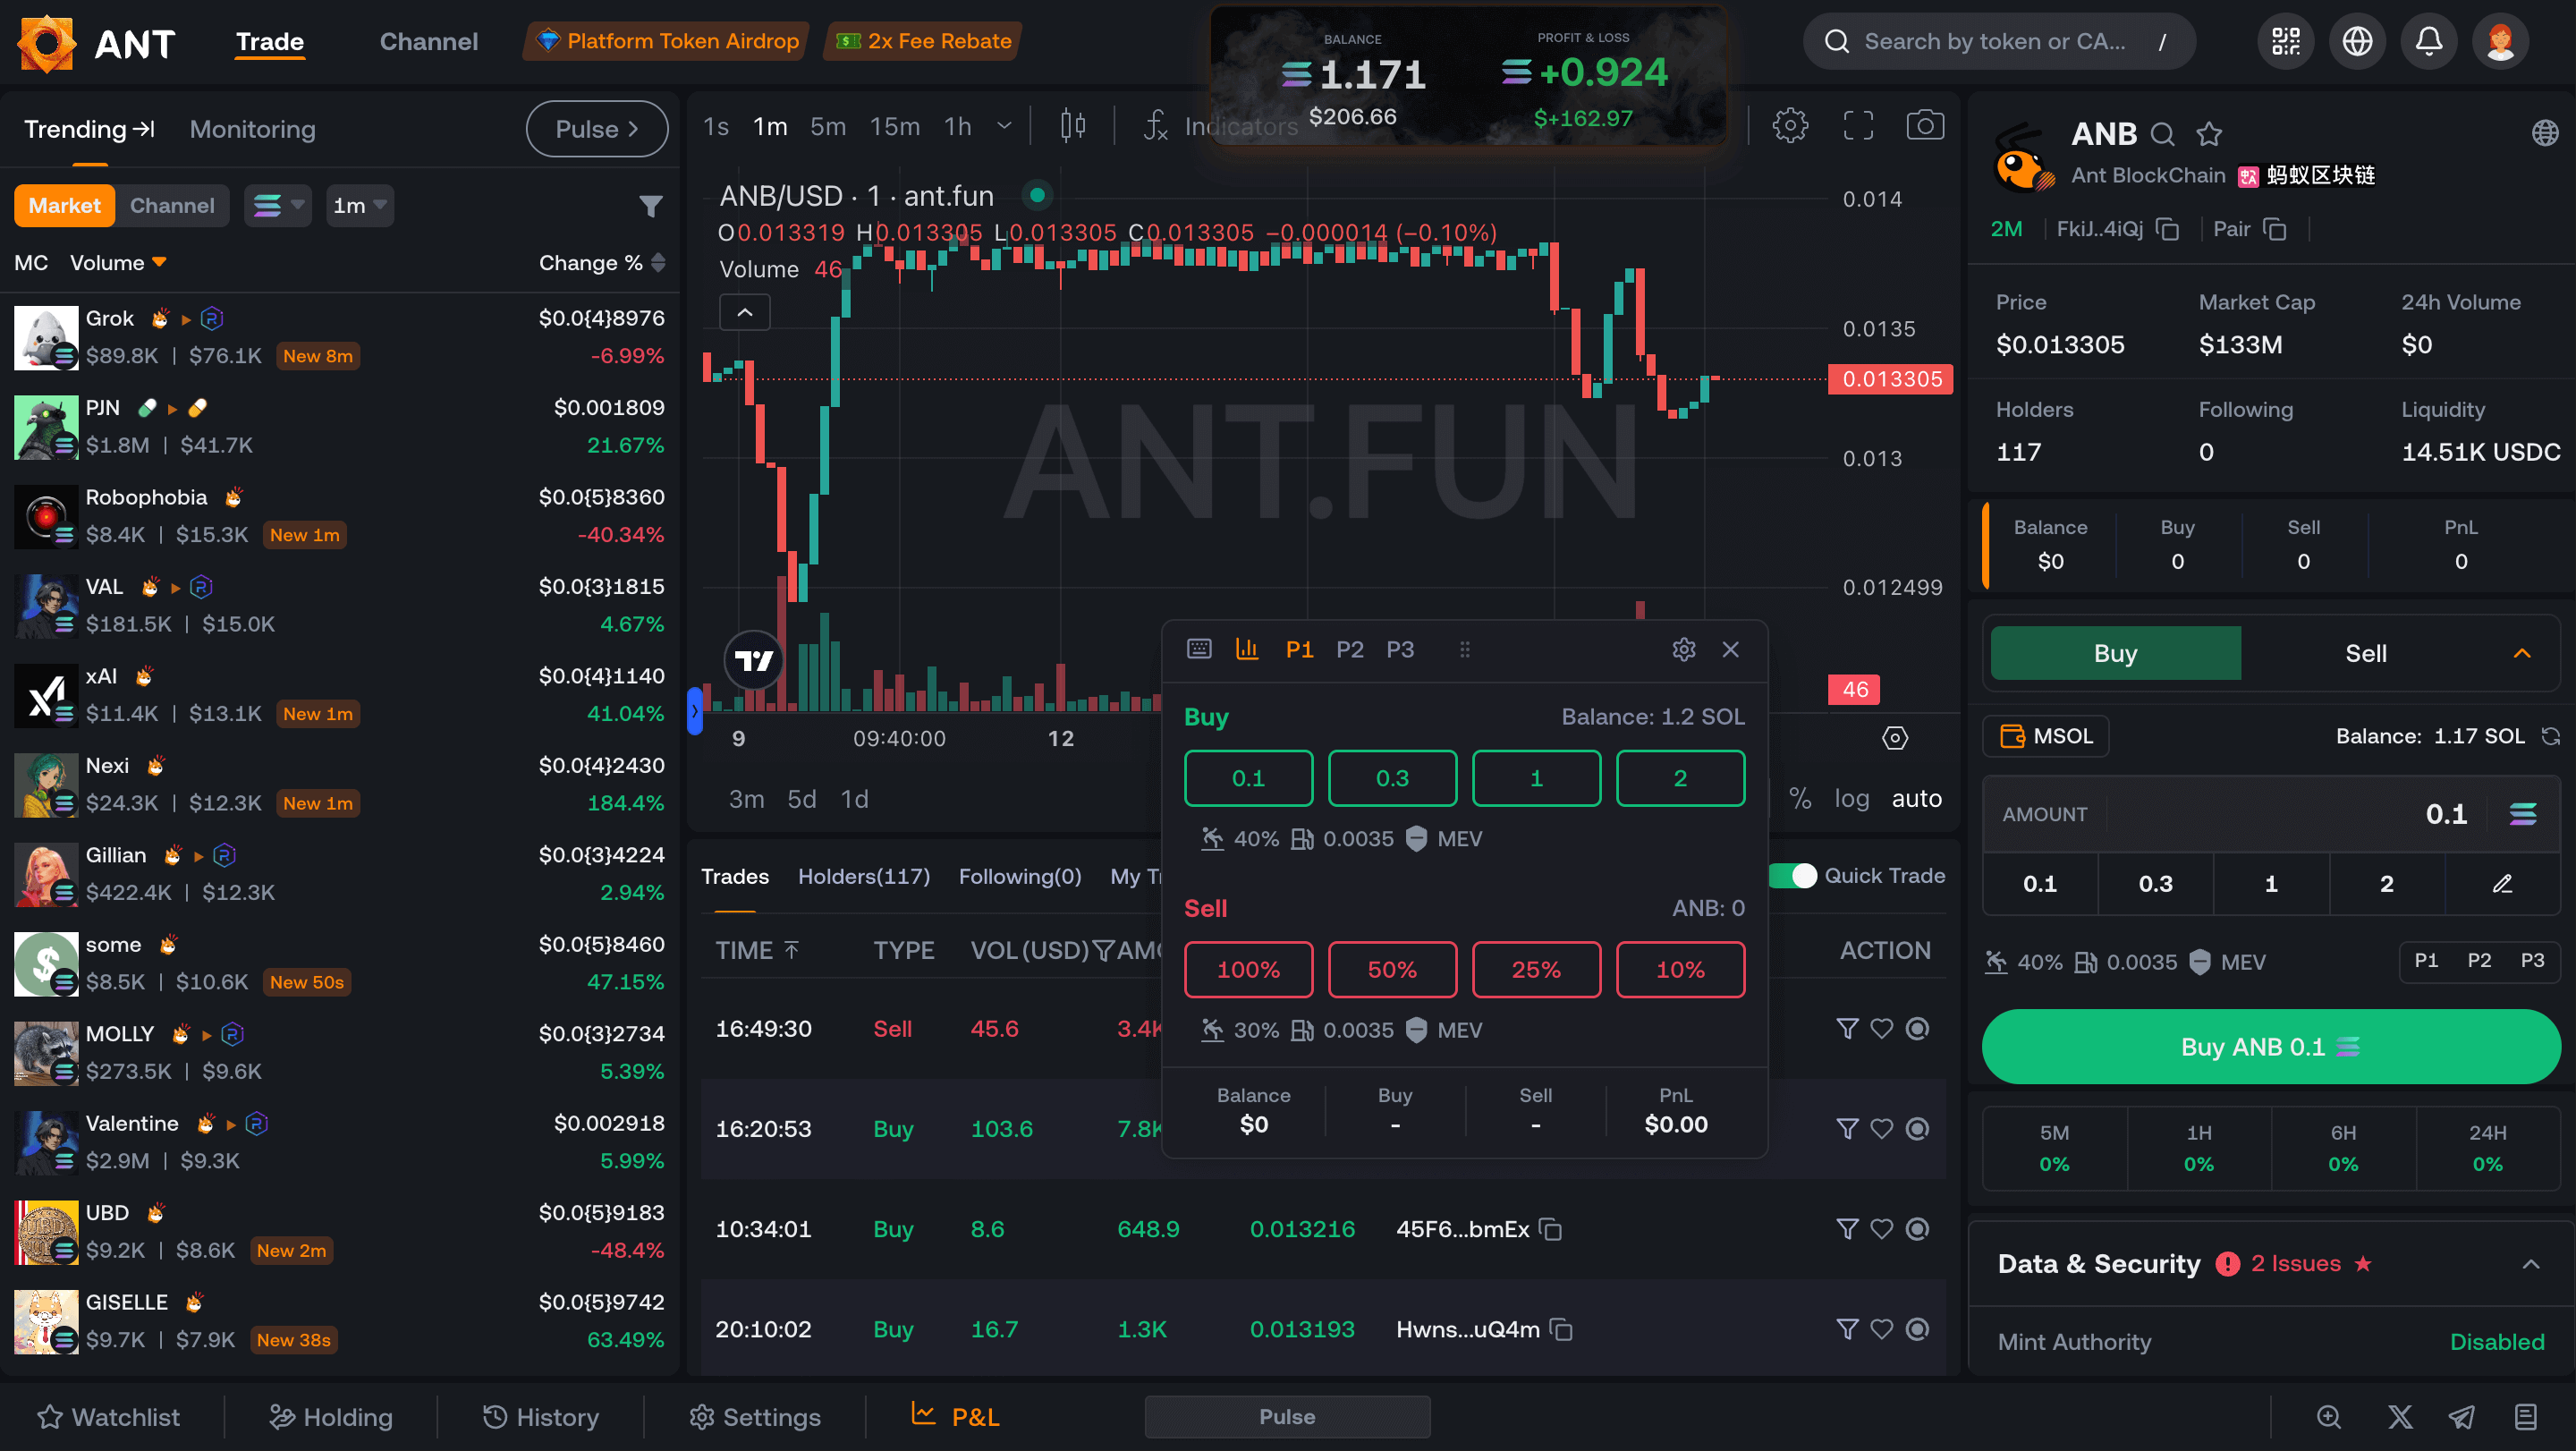Select the 5m chart interval
Image resolution: width=2576 pixels, height=1451 pixels.
click(828, 126)
